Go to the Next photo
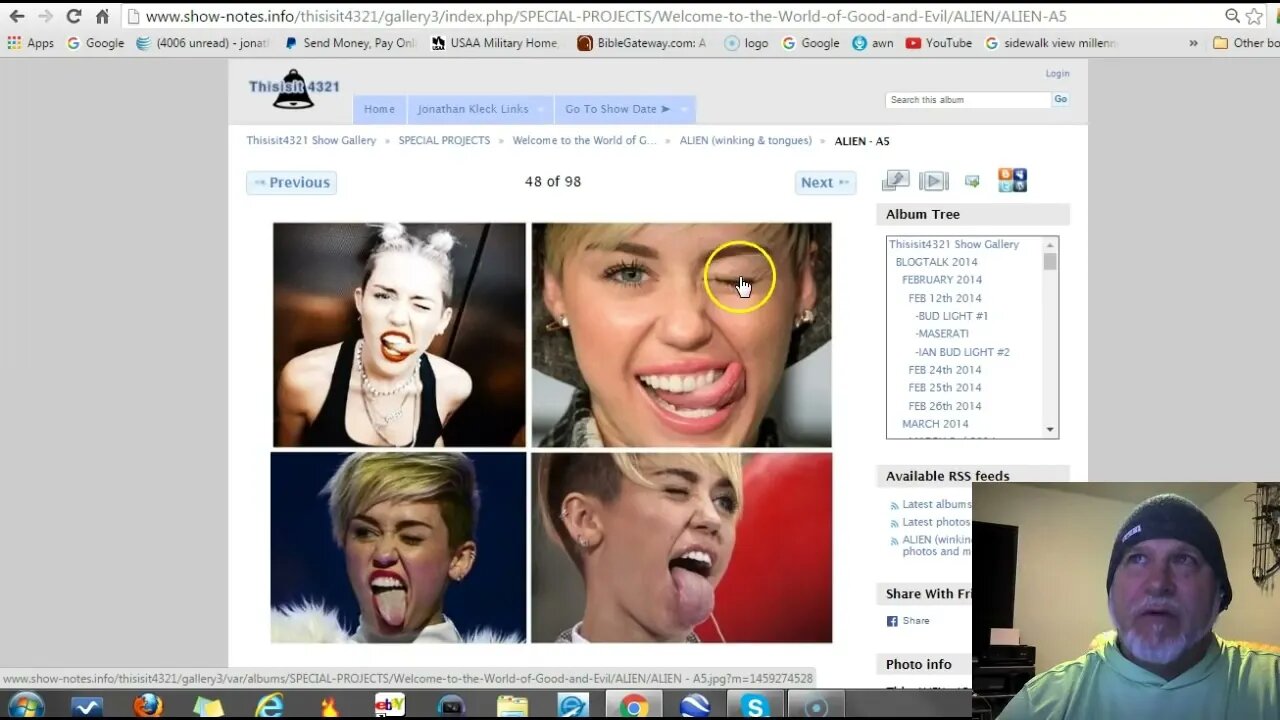Image resolution: width=1280 pixels, height=720 pixels. tap(826, 182)
